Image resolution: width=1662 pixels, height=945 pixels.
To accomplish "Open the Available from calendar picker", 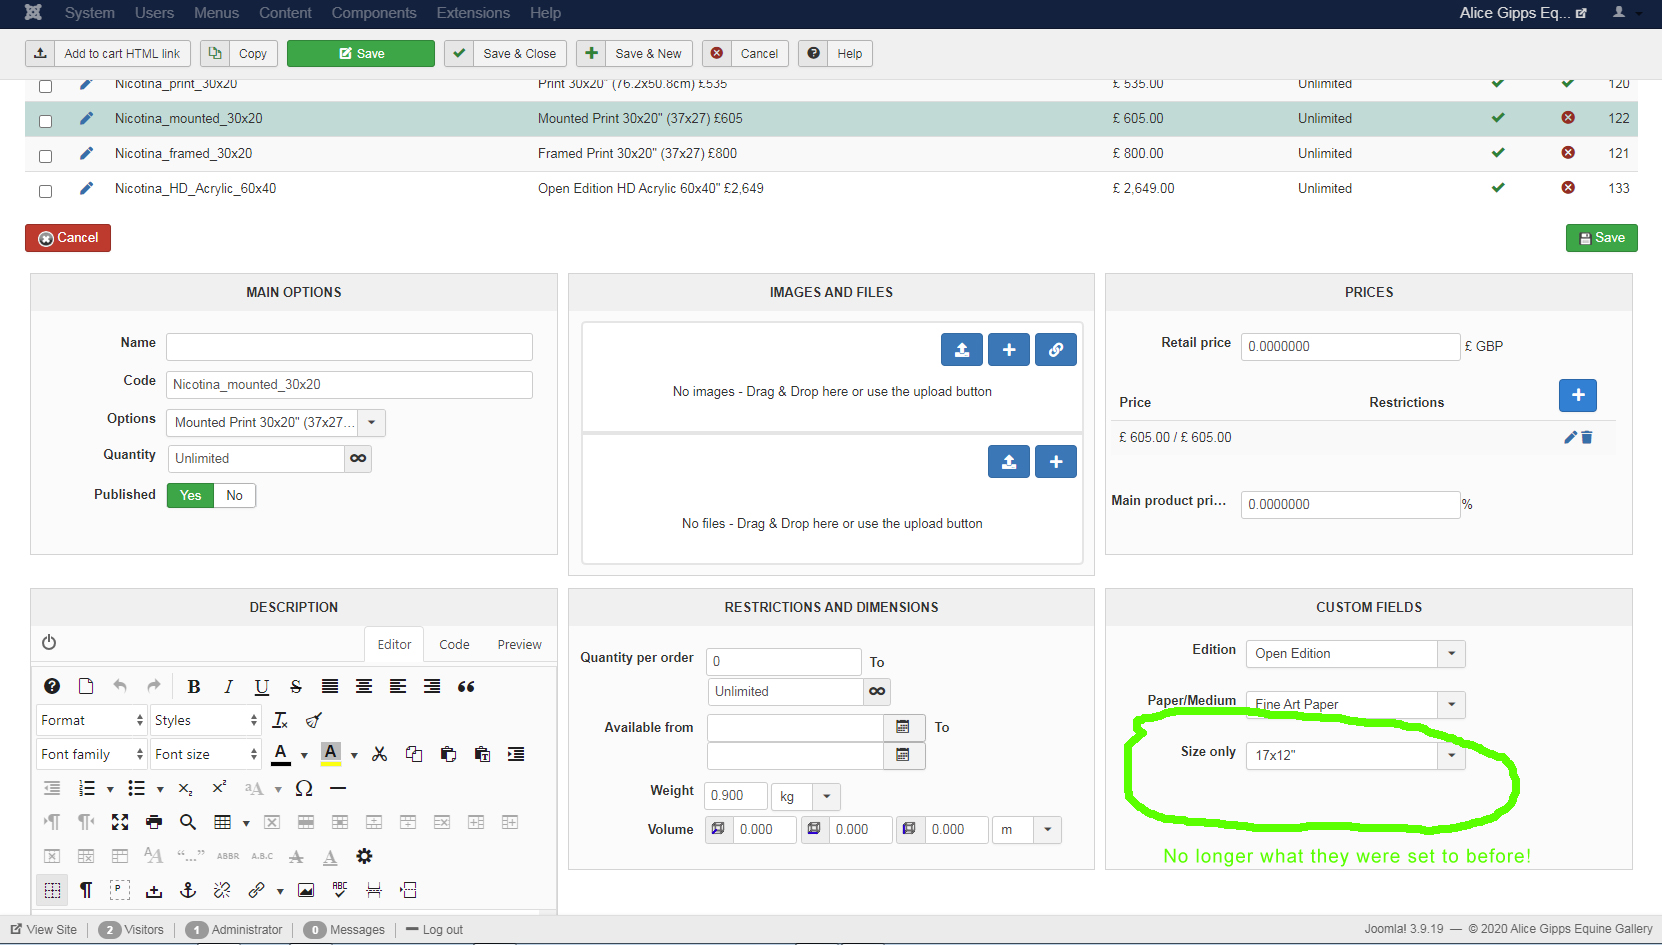I will [x=903, y=727].
